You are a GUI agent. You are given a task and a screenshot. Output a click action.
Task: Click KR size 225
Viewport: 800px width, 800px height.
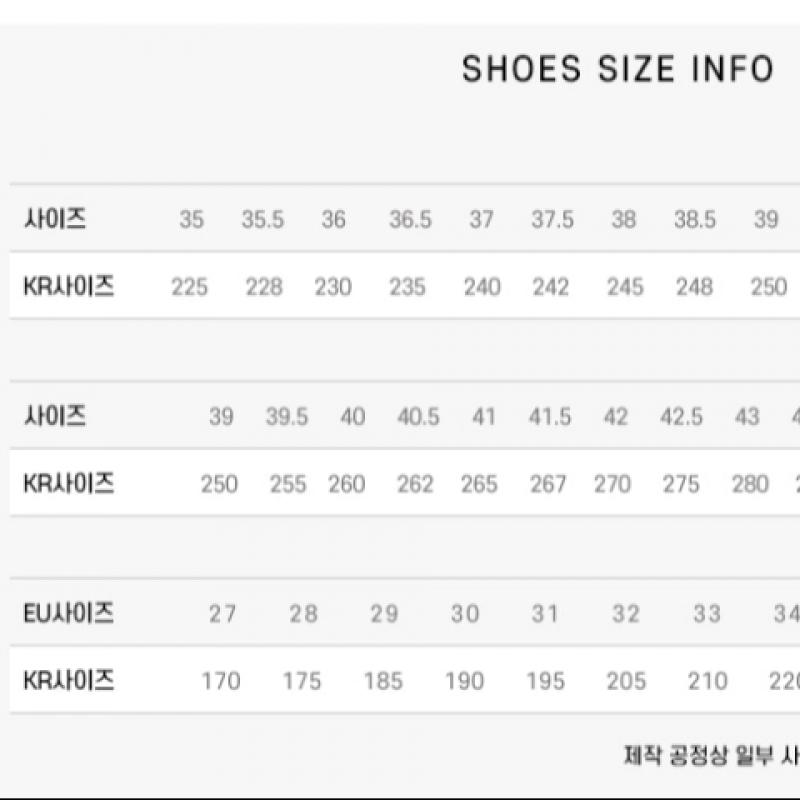tap(189, 287)
